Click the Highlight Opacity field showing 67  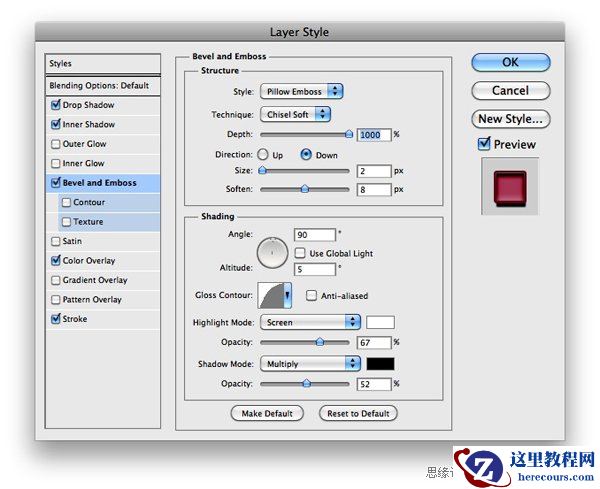click(x=374, y=342)
